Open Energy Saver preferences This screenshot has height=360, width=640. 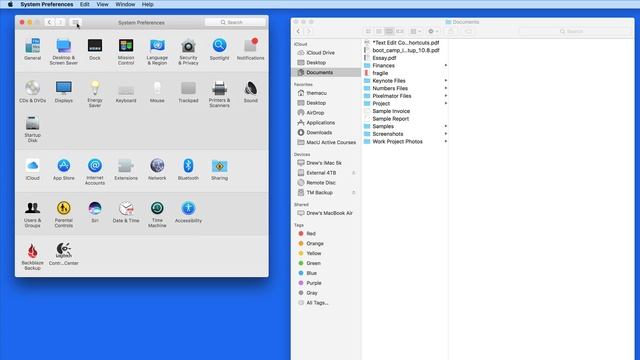point(95,94)
